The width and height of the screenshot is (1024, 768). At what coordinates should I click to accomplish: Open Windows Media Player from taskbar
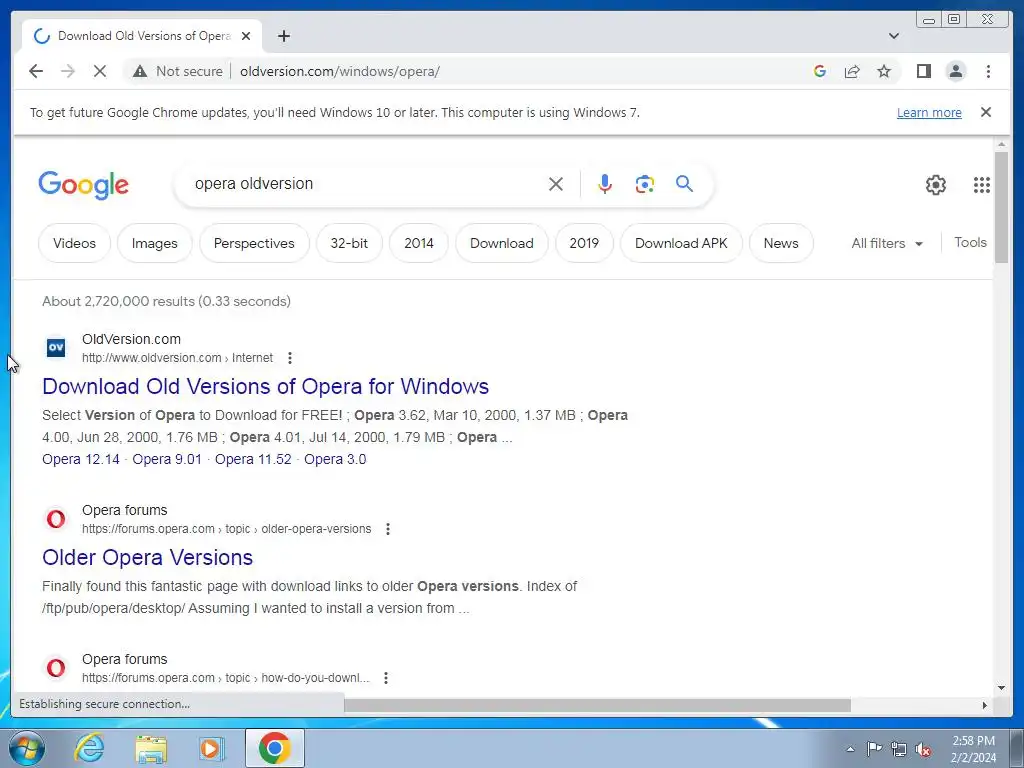(211, 748)
